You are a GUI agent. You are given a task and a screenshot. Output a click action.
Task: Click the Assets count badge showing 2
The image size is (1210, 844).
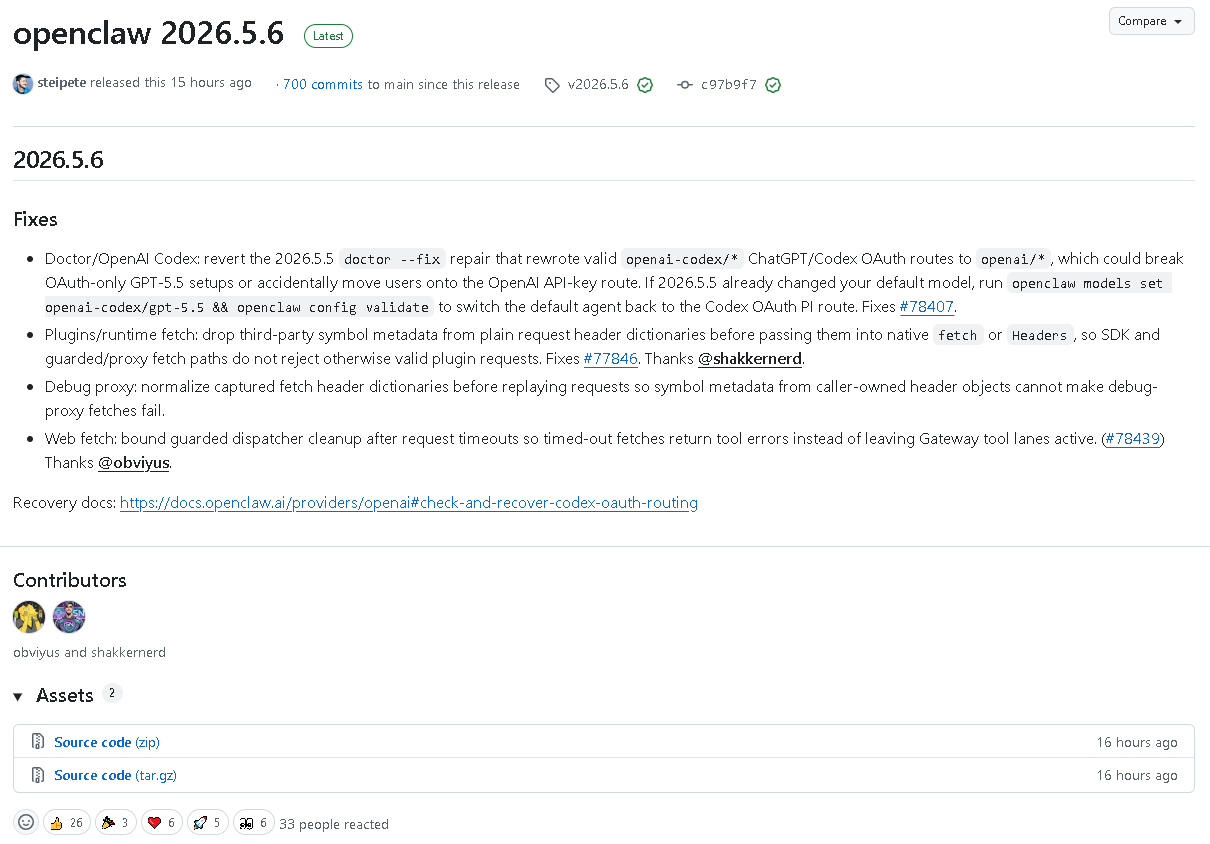point(112,693)
